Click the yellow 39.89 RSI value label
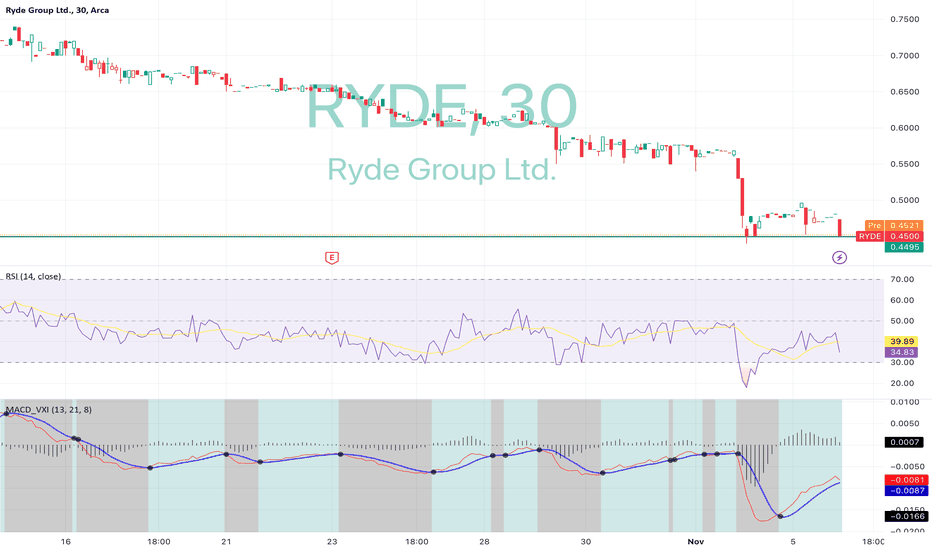 (x=902, y=341)
